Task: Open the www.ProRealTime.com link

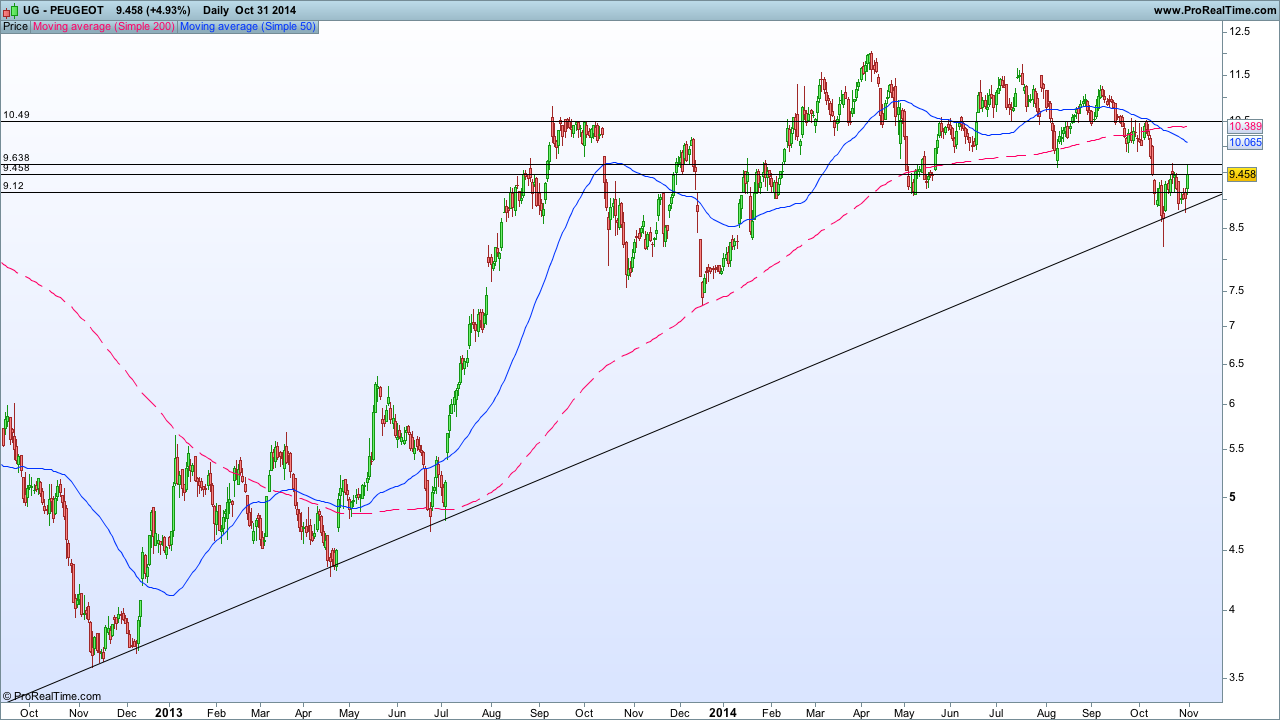Action: (1214, 10)
